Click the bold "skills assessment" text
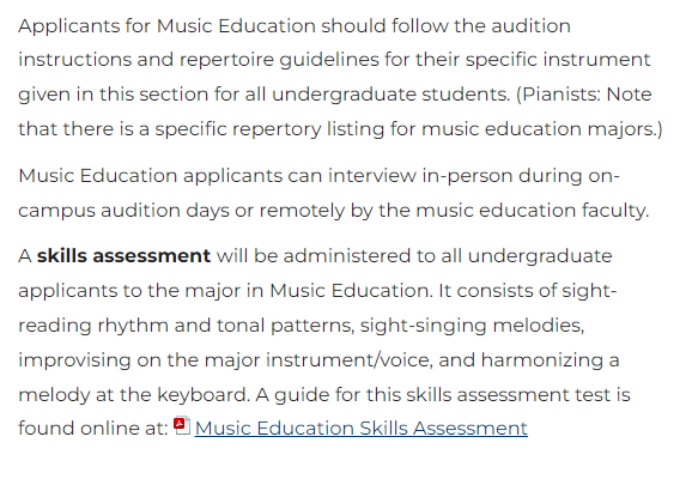This screenshot has width=693, height=479. click(123, 255)
